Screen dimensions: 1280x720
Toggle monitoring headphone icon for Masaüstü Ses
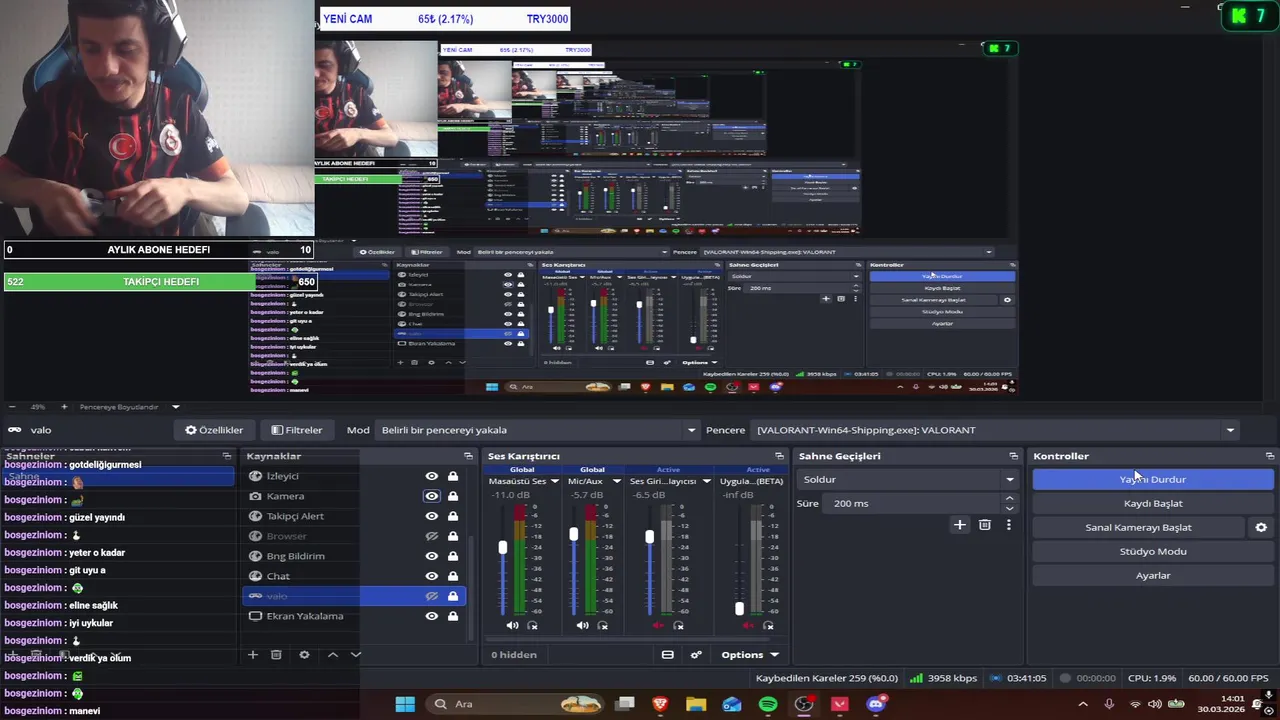tap(532, 626)
